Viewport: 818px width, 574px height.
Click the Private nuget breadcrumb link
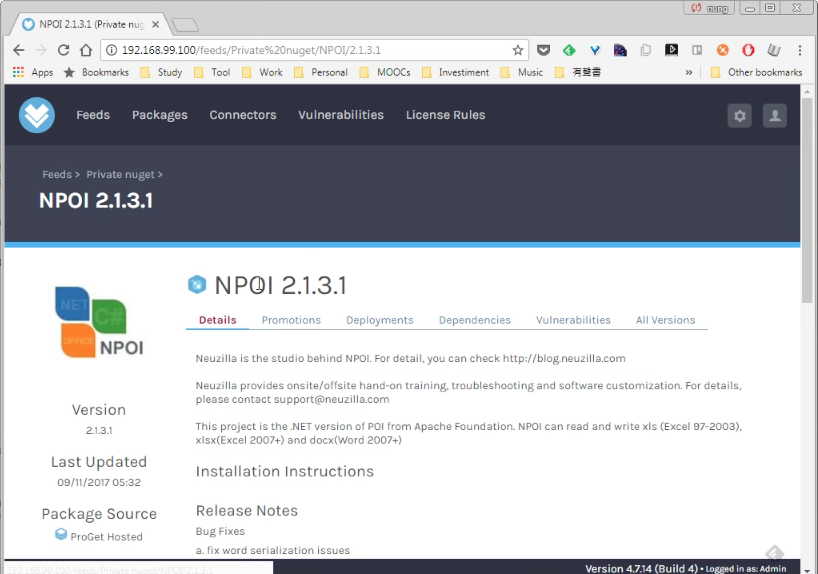pos(121,174)
